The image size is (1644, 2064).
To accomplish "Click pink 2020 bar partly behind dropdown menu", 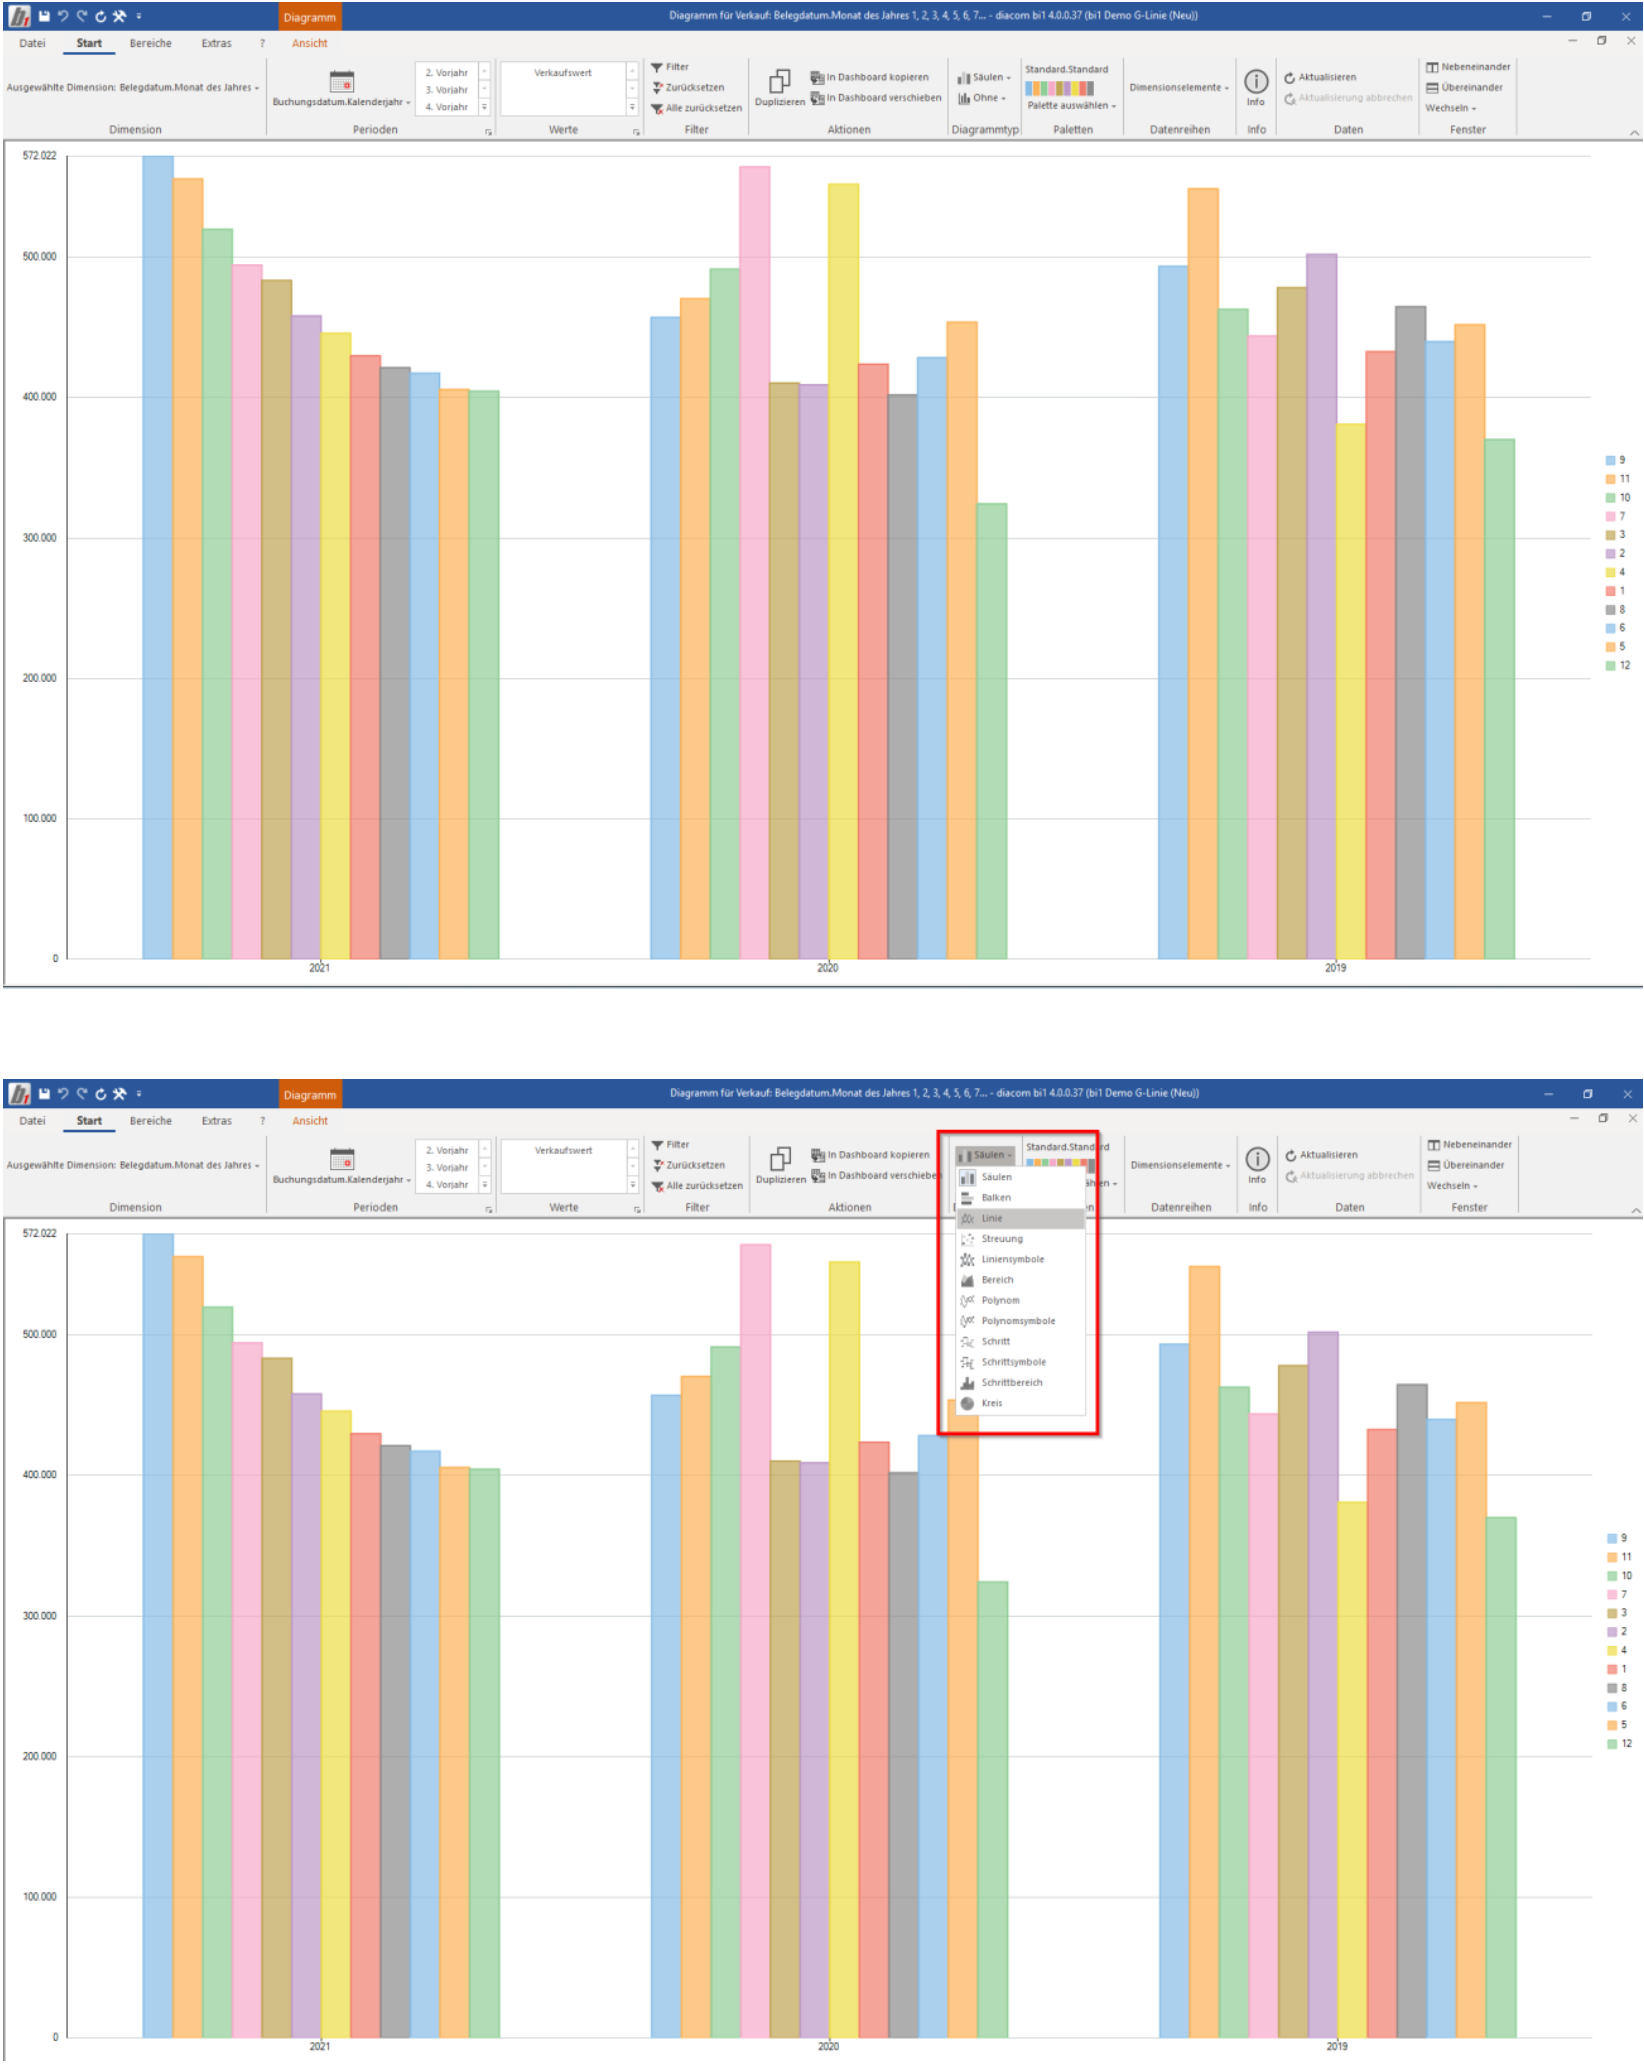I will pyautogui.click(x=755, y=1640).
